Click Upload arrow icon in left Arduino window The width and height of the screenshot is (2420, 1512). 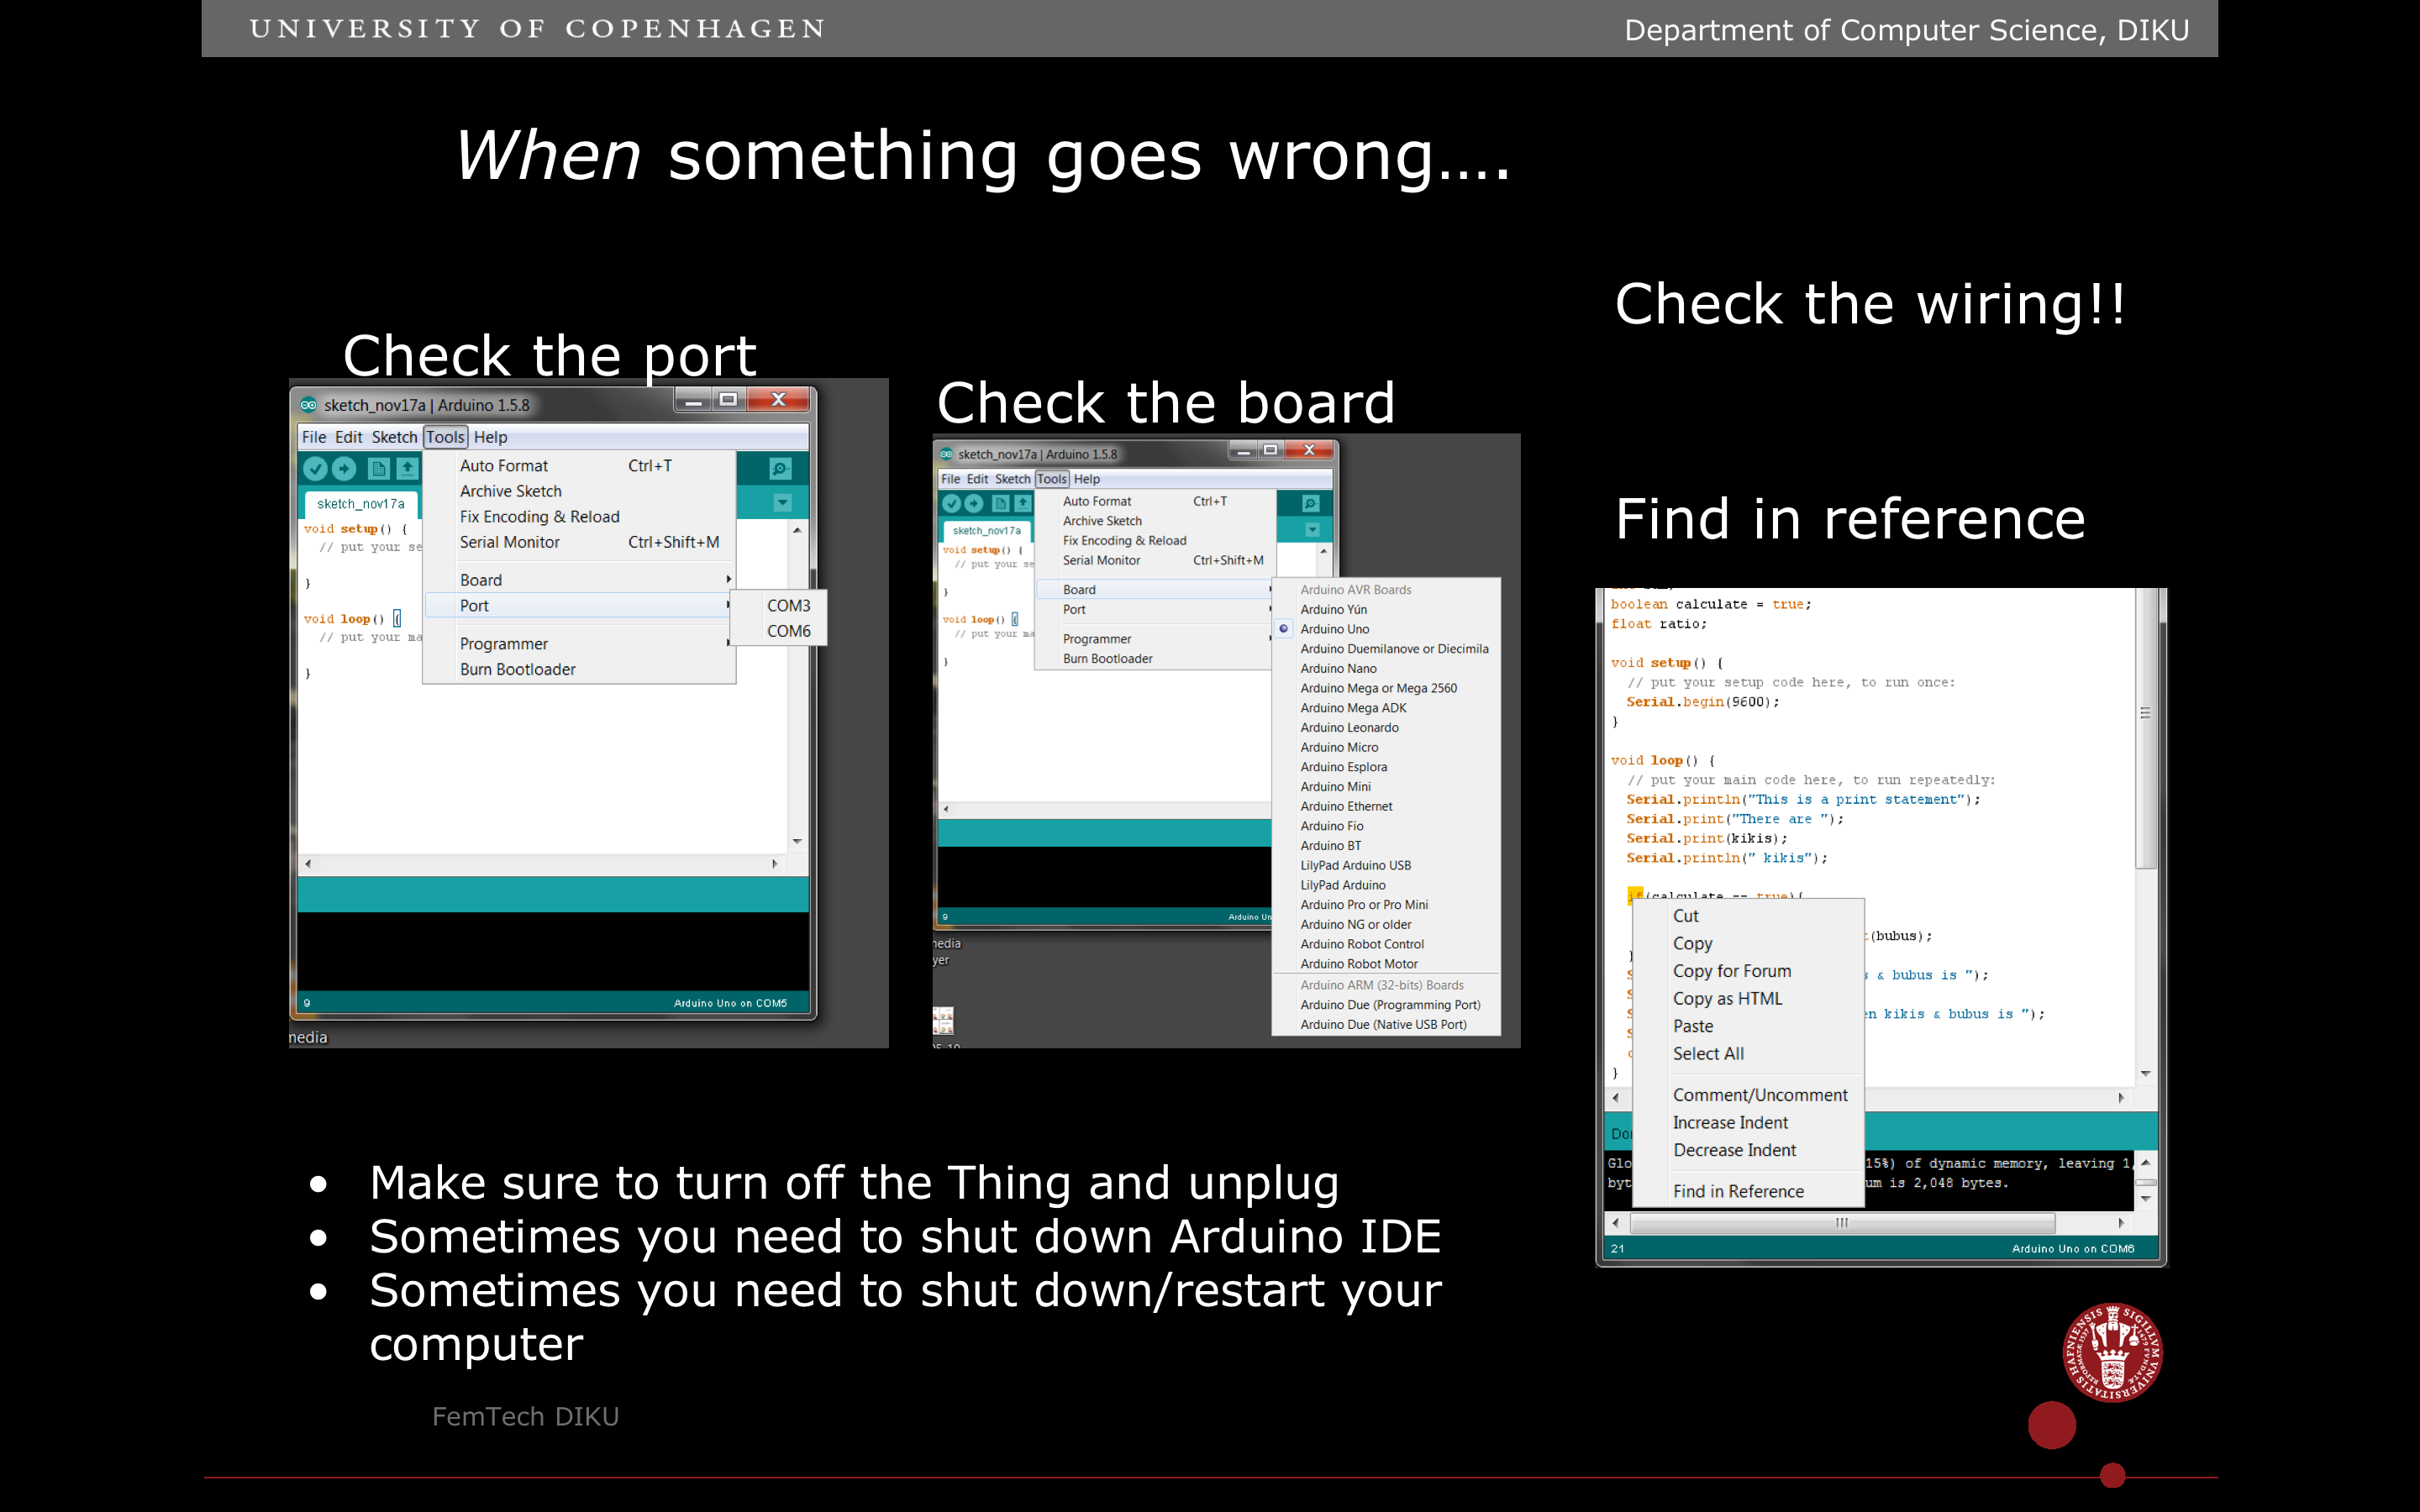[344, 468]
